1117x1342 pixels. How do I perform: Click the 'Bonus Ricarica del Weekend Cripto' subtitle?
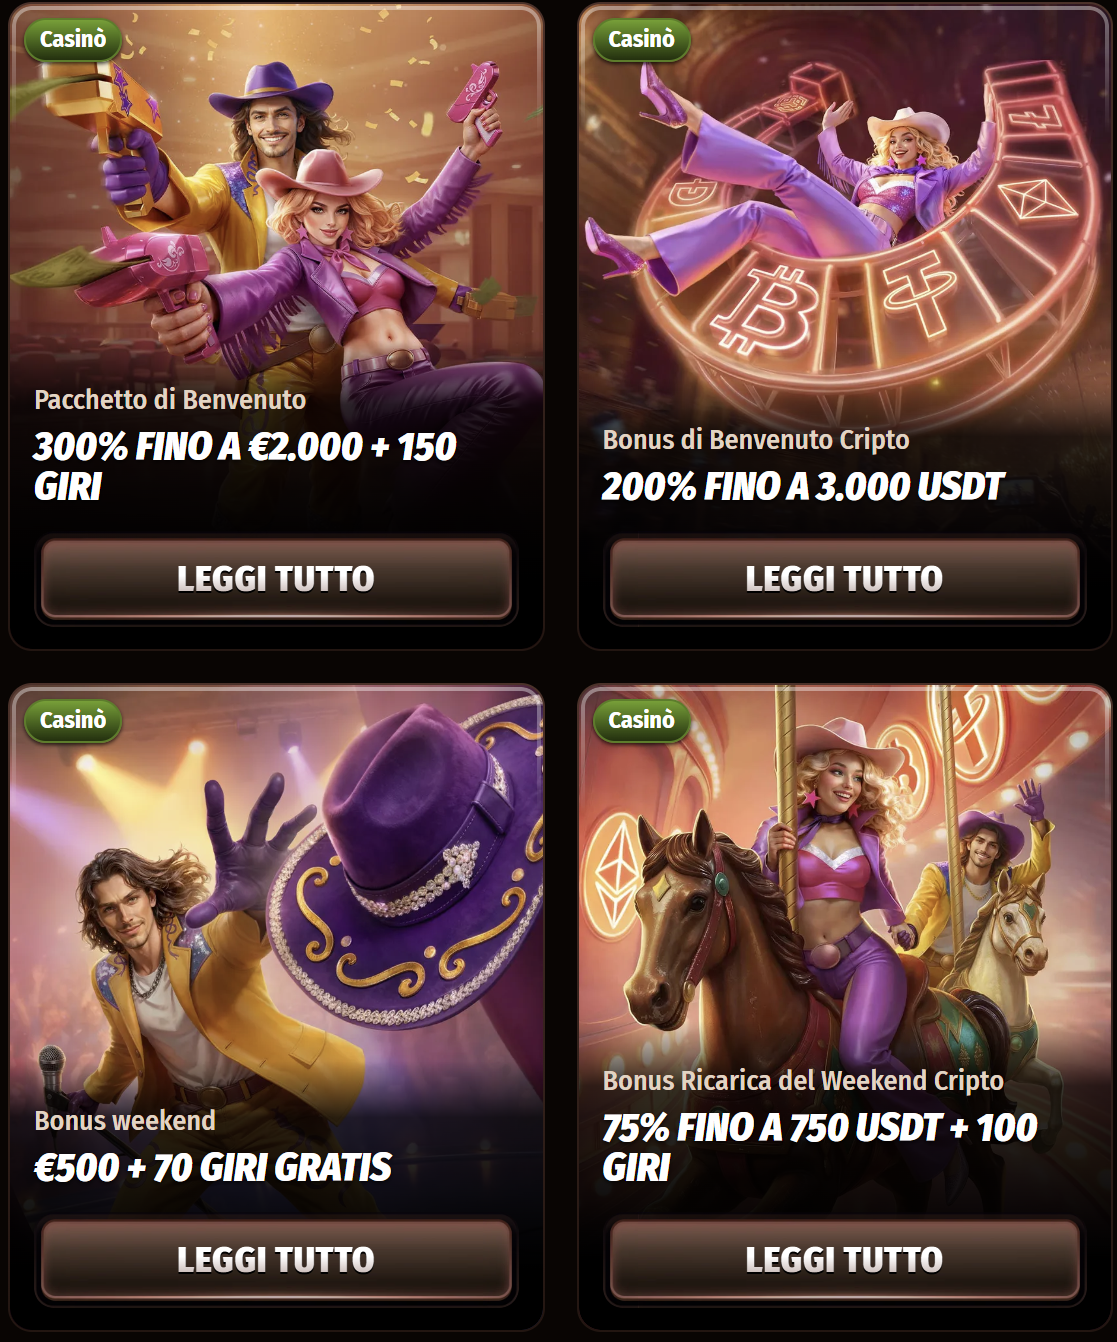coord(803,1081)
